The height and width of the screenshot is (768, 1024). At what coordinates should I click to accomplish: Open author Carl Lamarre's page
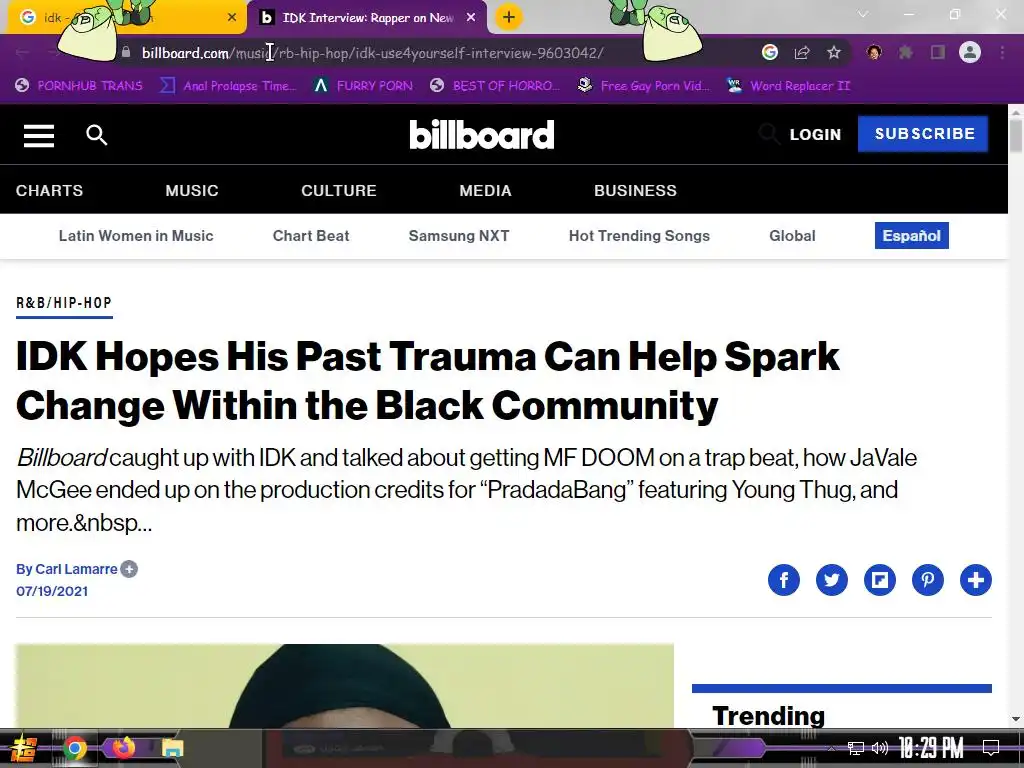pyautogui.click(x=76, y=569)
